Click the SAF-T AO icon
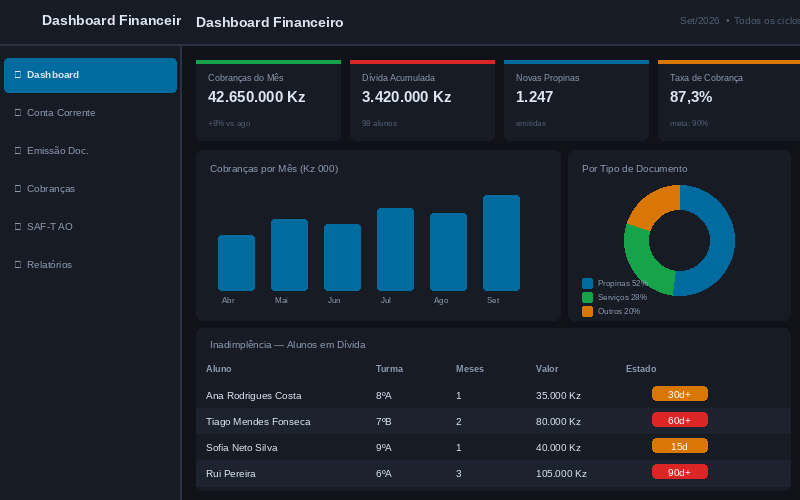800x500 pixels. [x=18, y=226]
